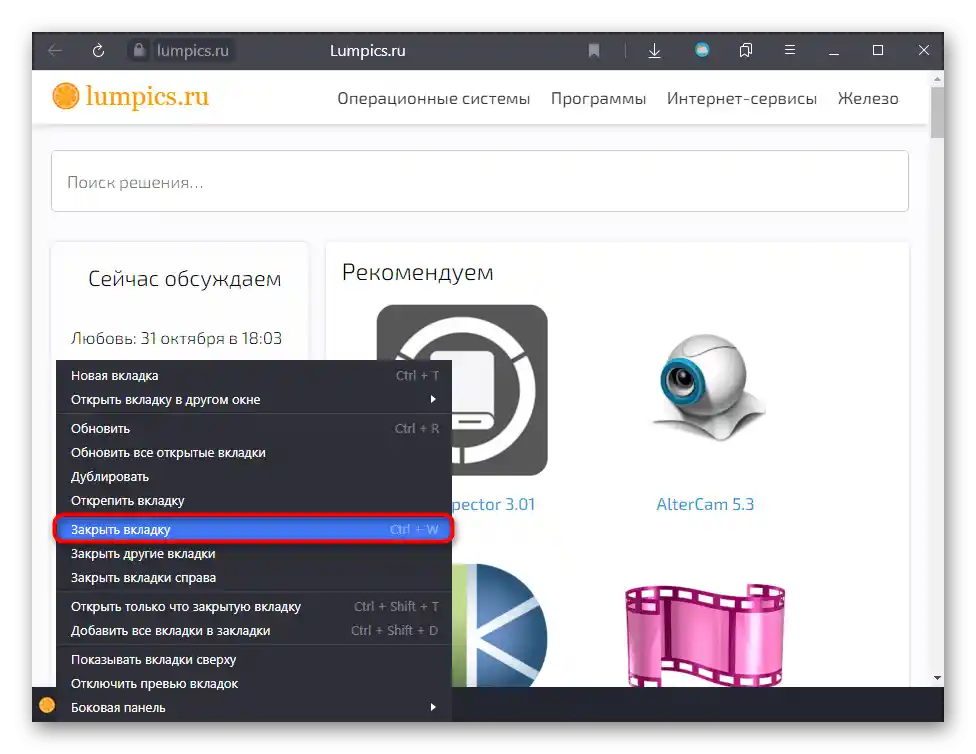976x754 pixels.
Task: Click the lumpics.ru orange logo
Action: click(131, 97)
